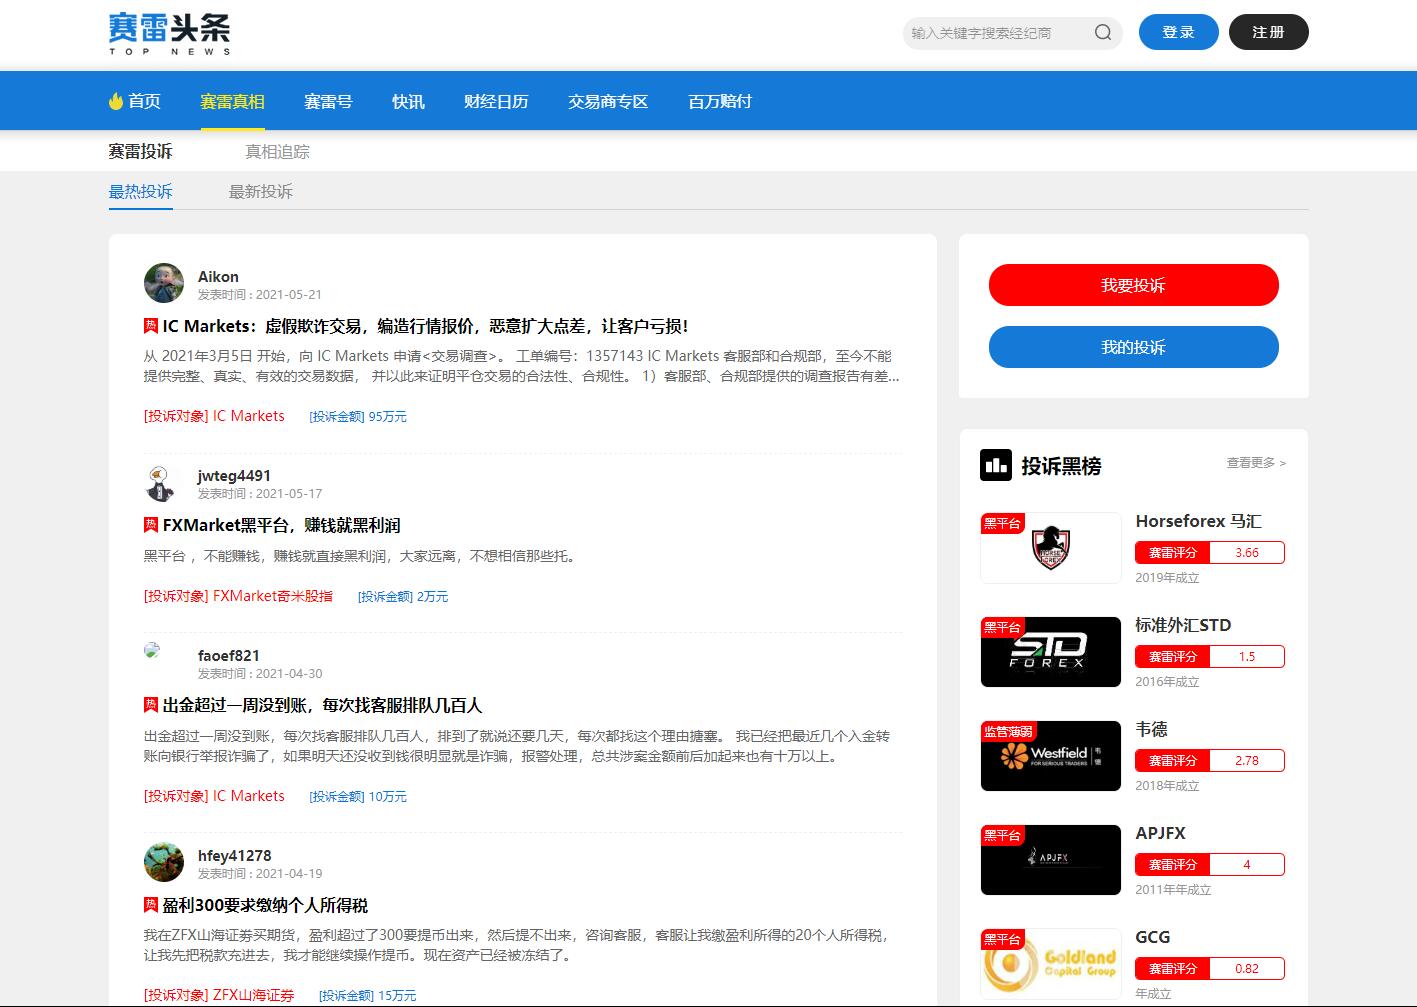Open the STD Forex logo thumbnail
The height and width of the screenshot is (1007, 1417).
click(1050, 652)
